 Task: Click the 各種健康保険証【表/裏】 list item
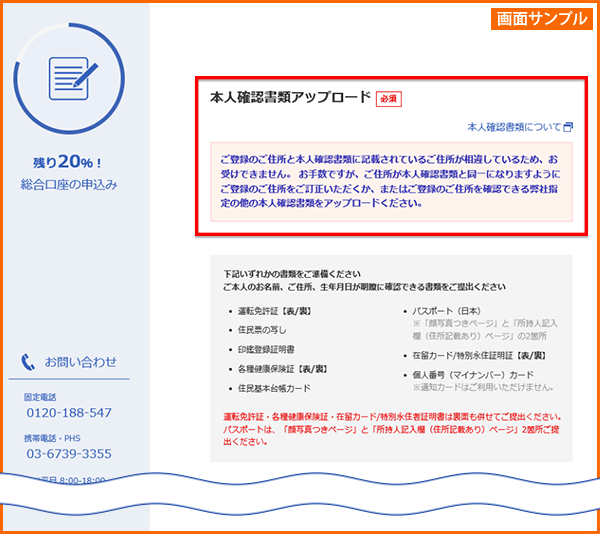coord(283,369)
